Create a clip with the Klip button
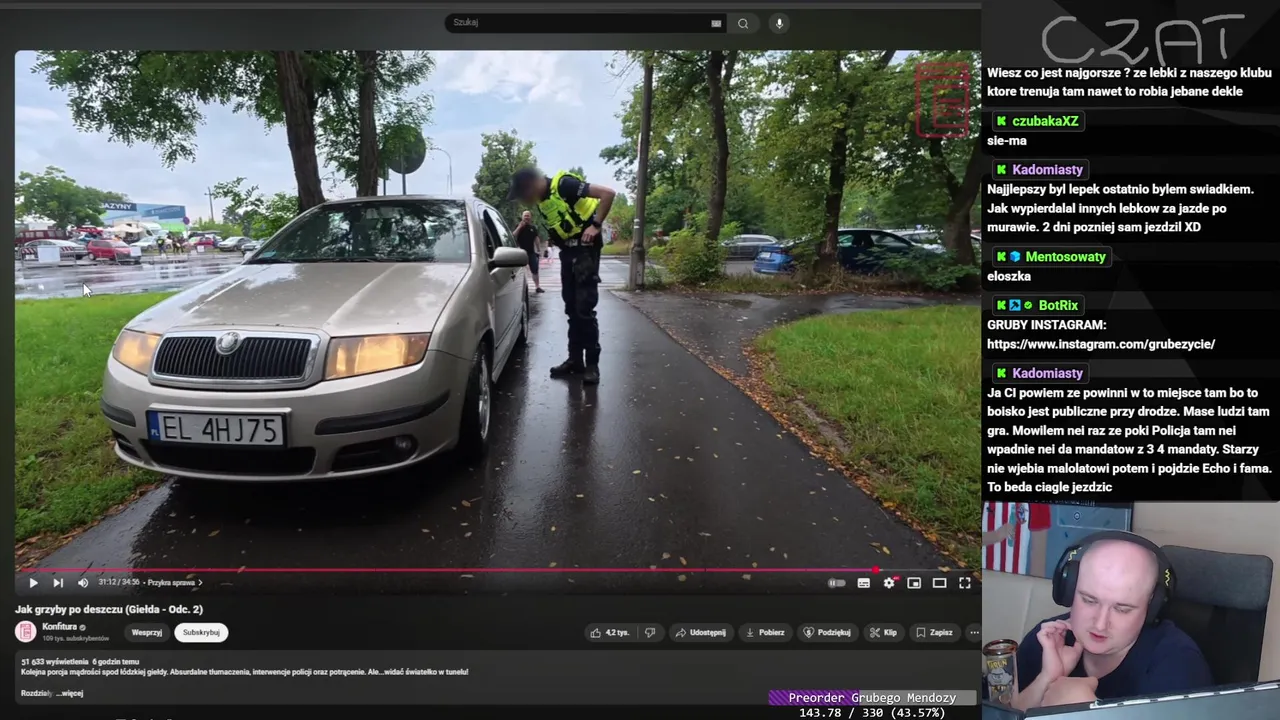Viewport: 1280px width, 720px height. point(883,632)
